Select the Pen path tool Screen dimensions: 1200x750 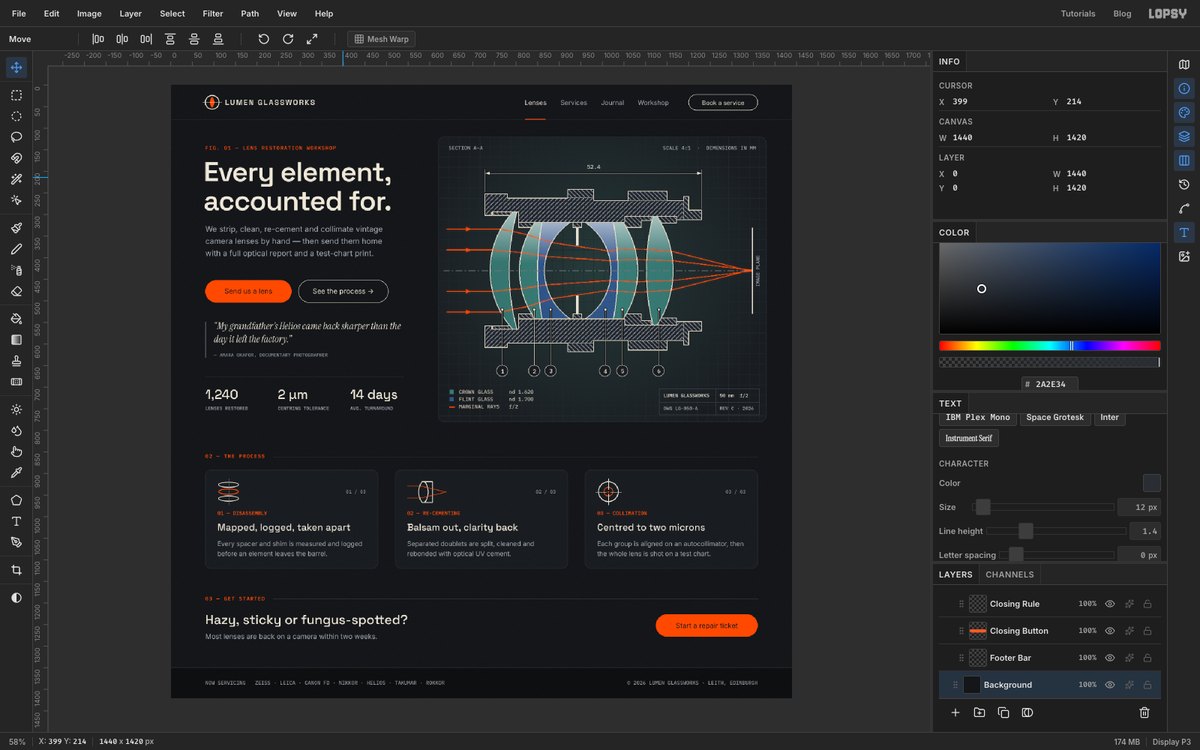tap(16, 542)
